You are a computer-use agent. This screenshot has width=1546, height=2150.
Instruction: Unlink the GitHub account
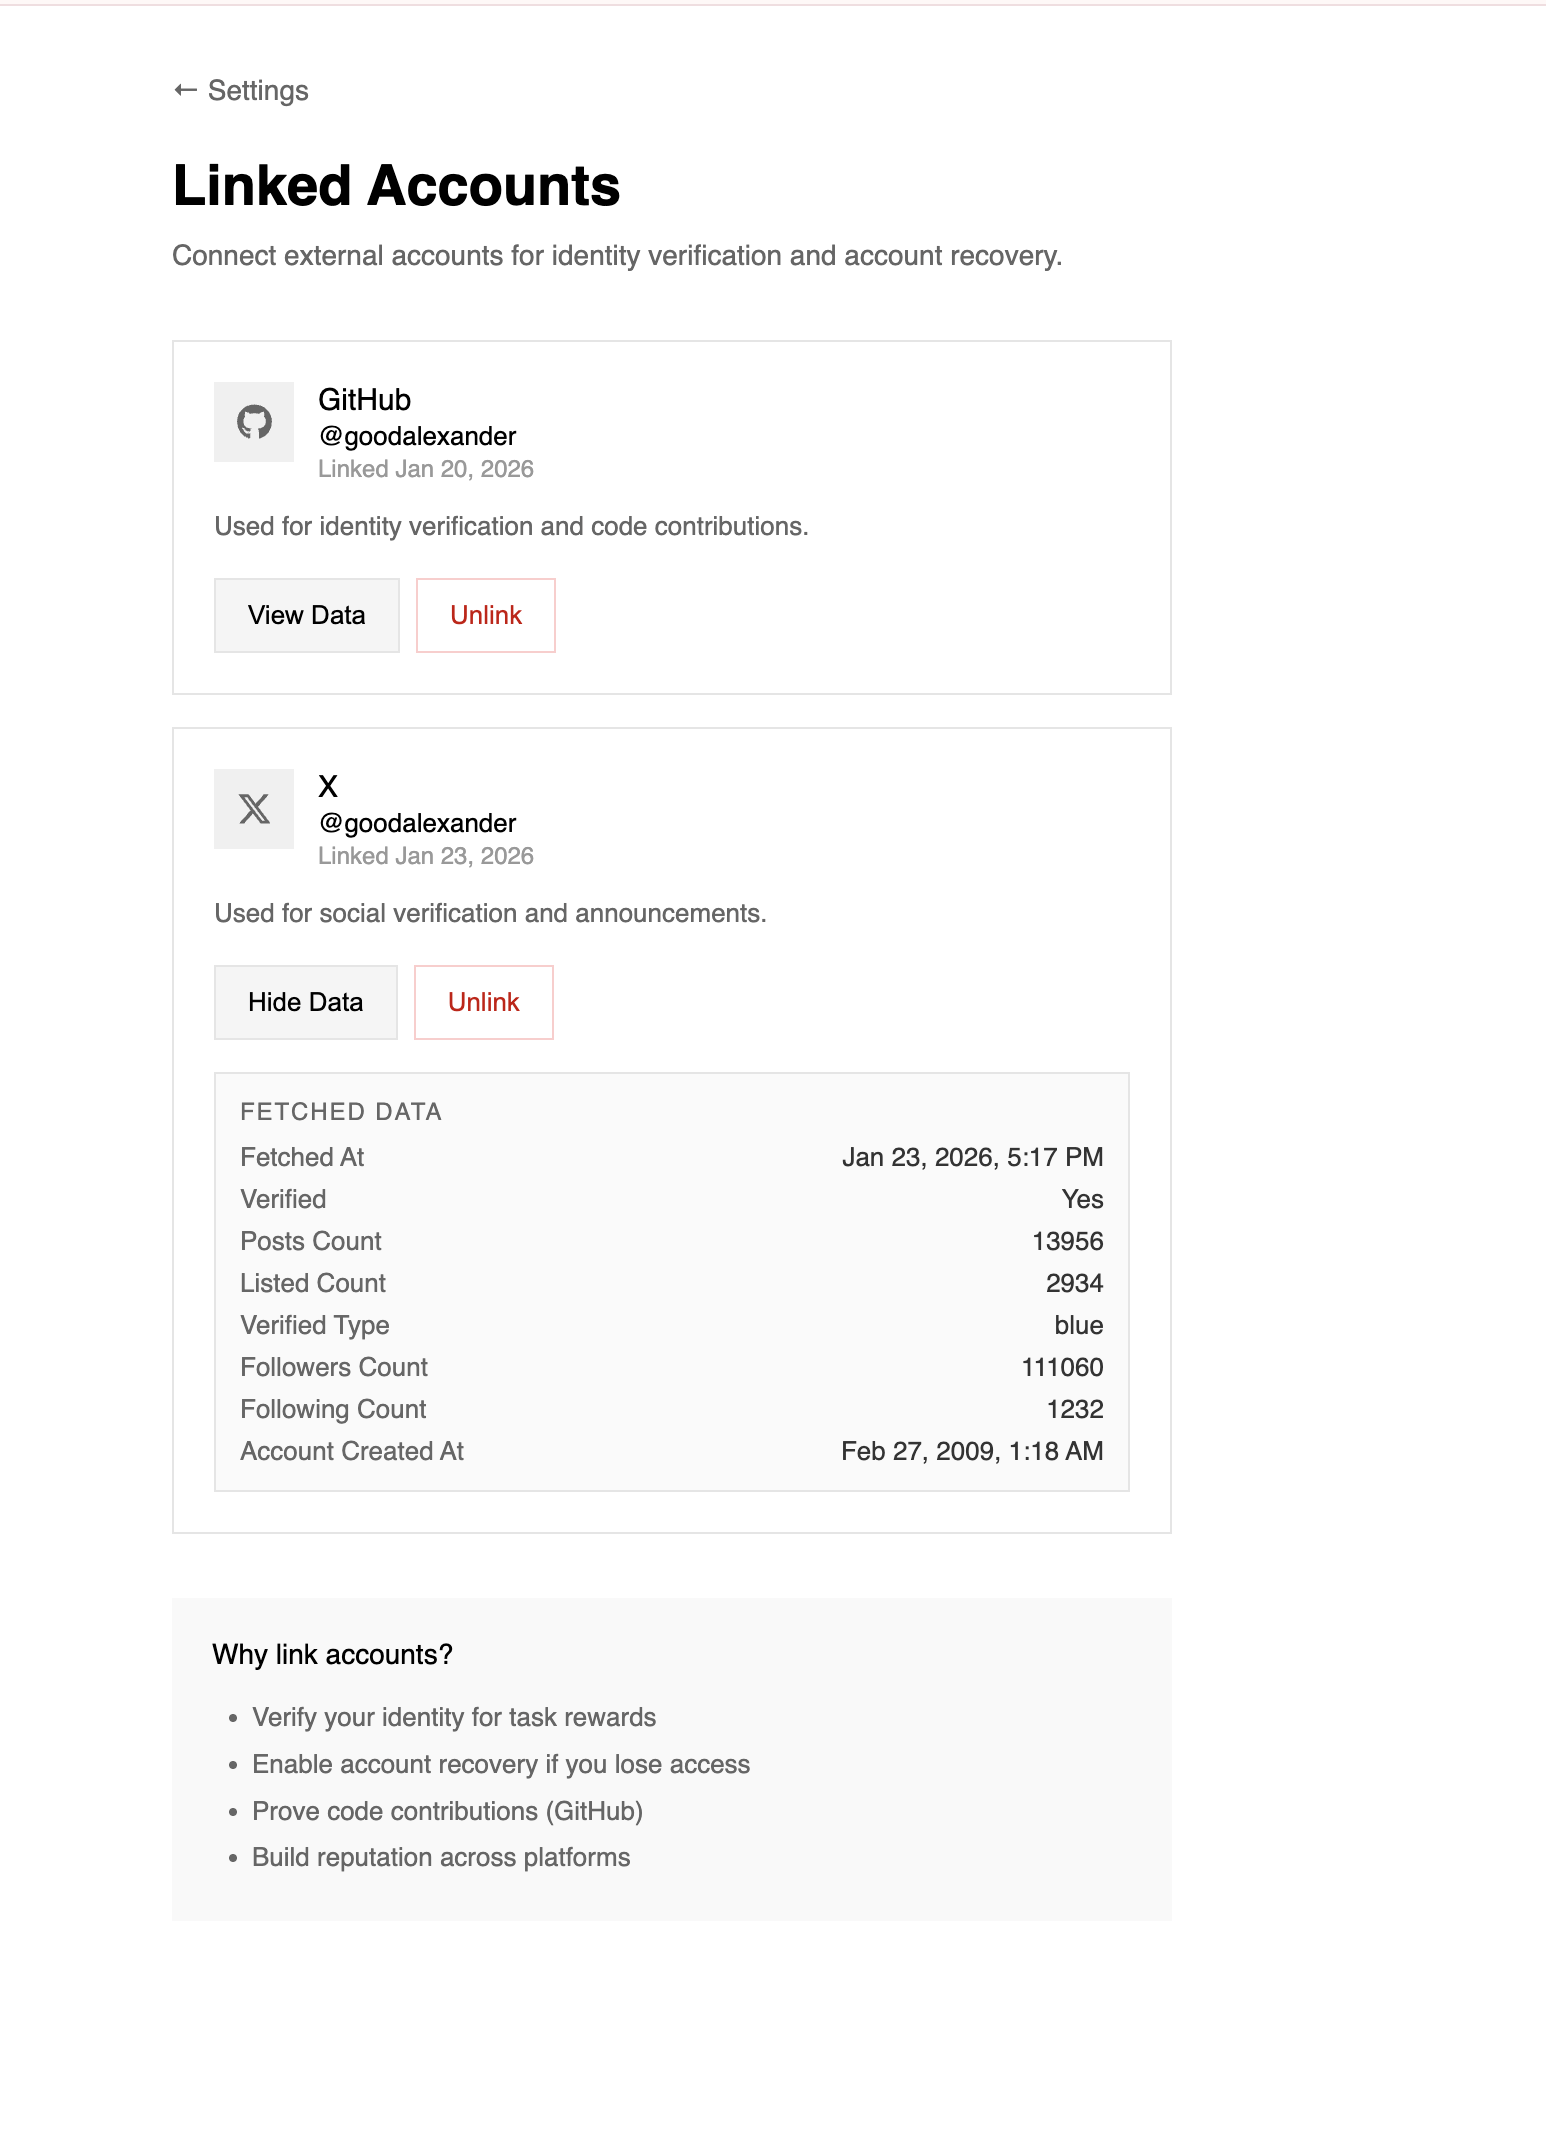[x=485, y=615]
